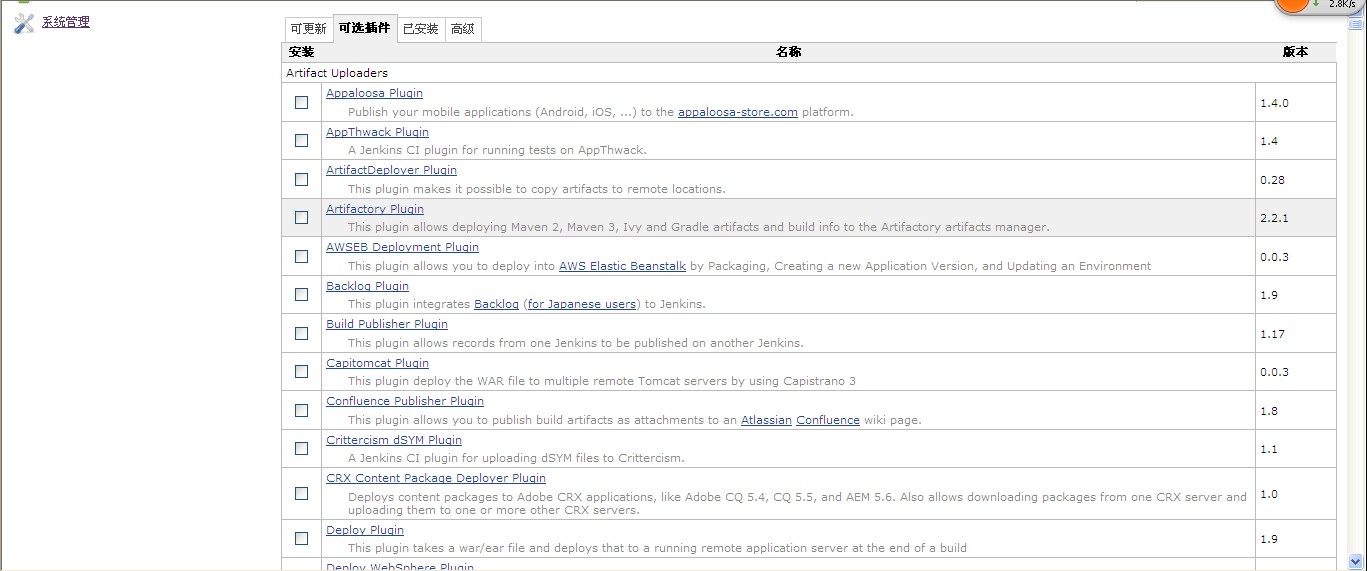Select the 可选插件 tab
This screenshot has width=1367, height=571.
pos(364,28)
